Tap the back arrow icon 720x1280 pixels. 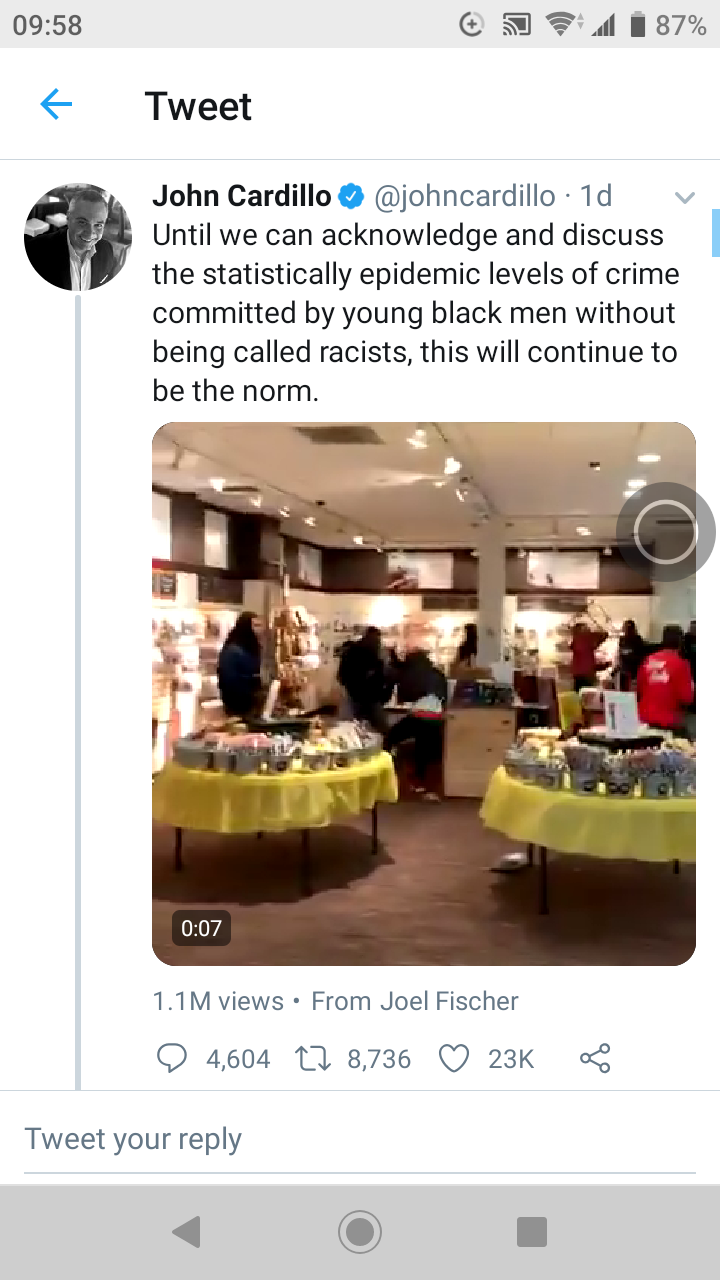pyautogui.click(x=56, y=104)
